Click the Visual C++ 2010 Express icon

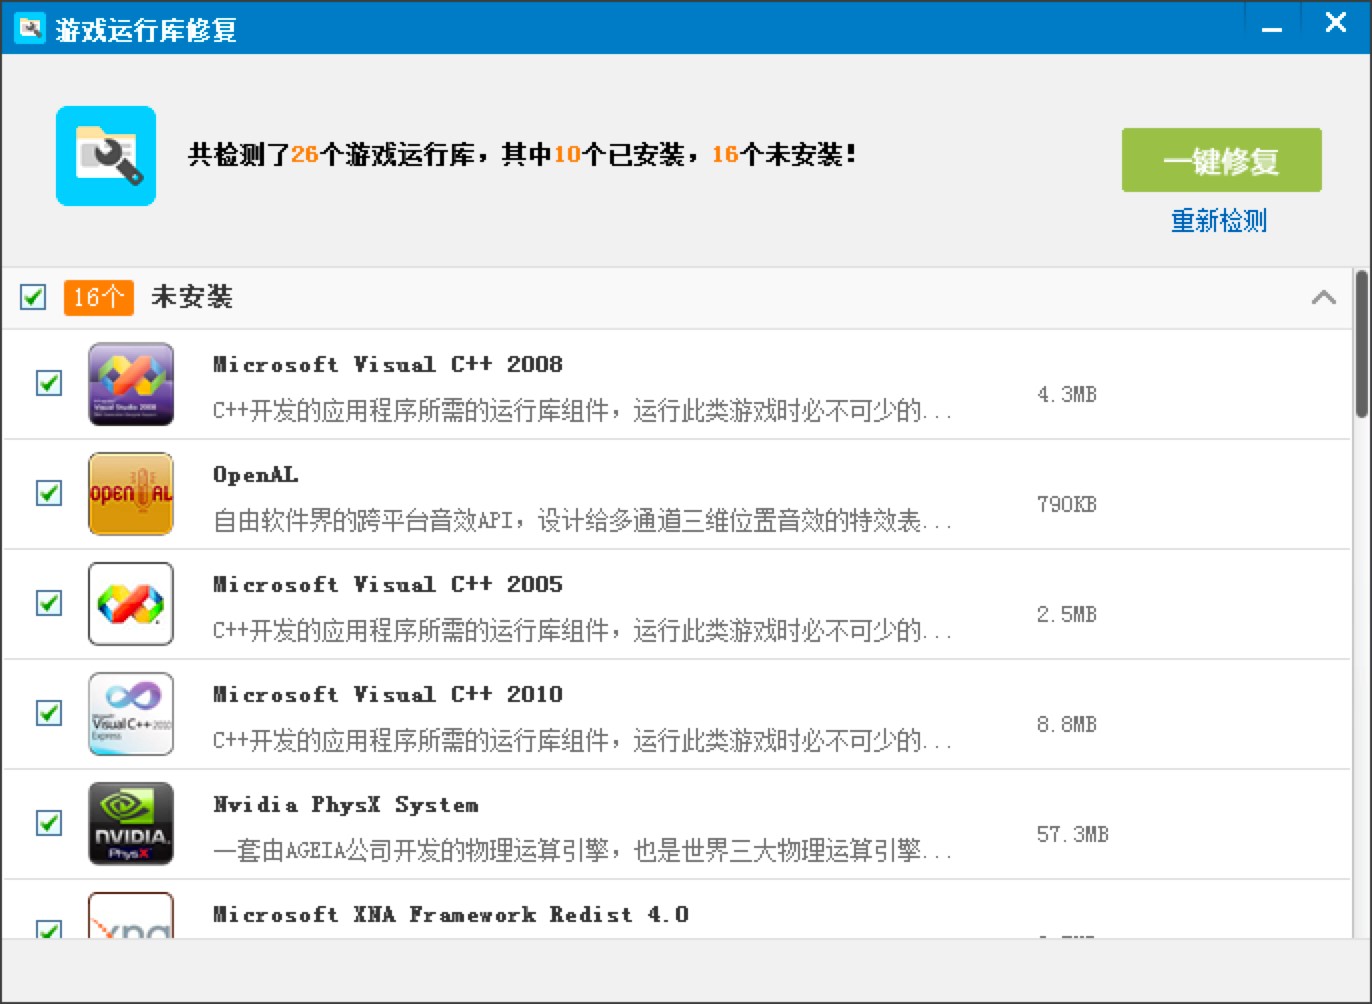pyautogui.click(x=131, y=714)
